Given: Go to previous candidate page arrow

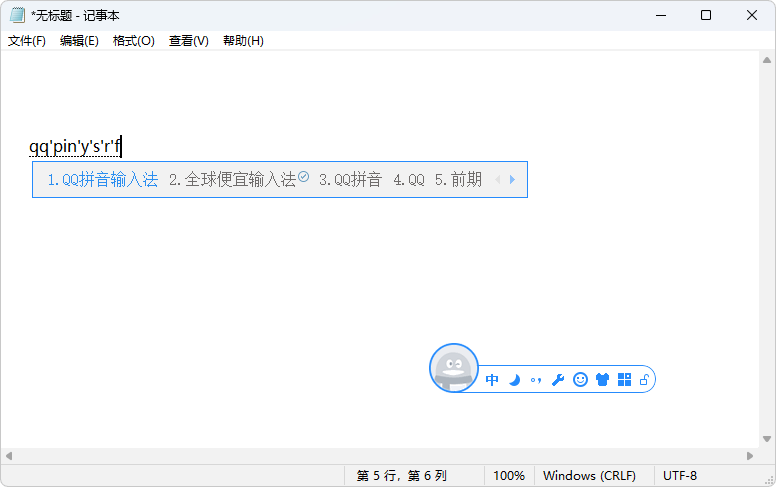Looking at the screenshot, I should [x=498, y=180].
